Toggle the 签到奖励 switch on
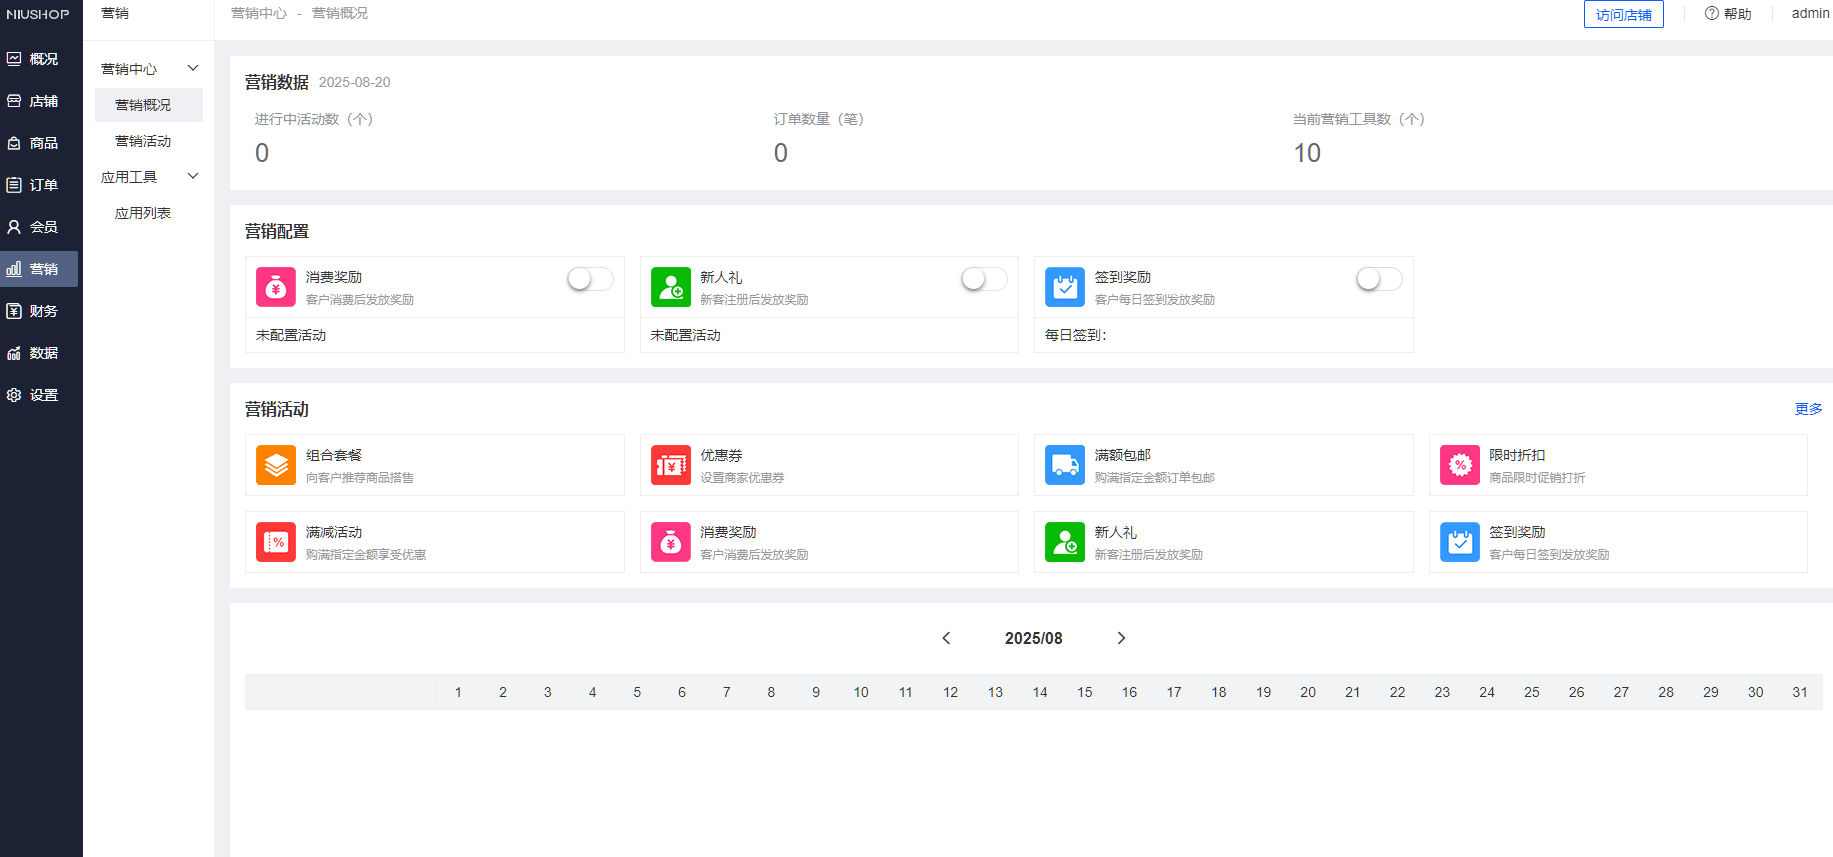 (1378, 279)
